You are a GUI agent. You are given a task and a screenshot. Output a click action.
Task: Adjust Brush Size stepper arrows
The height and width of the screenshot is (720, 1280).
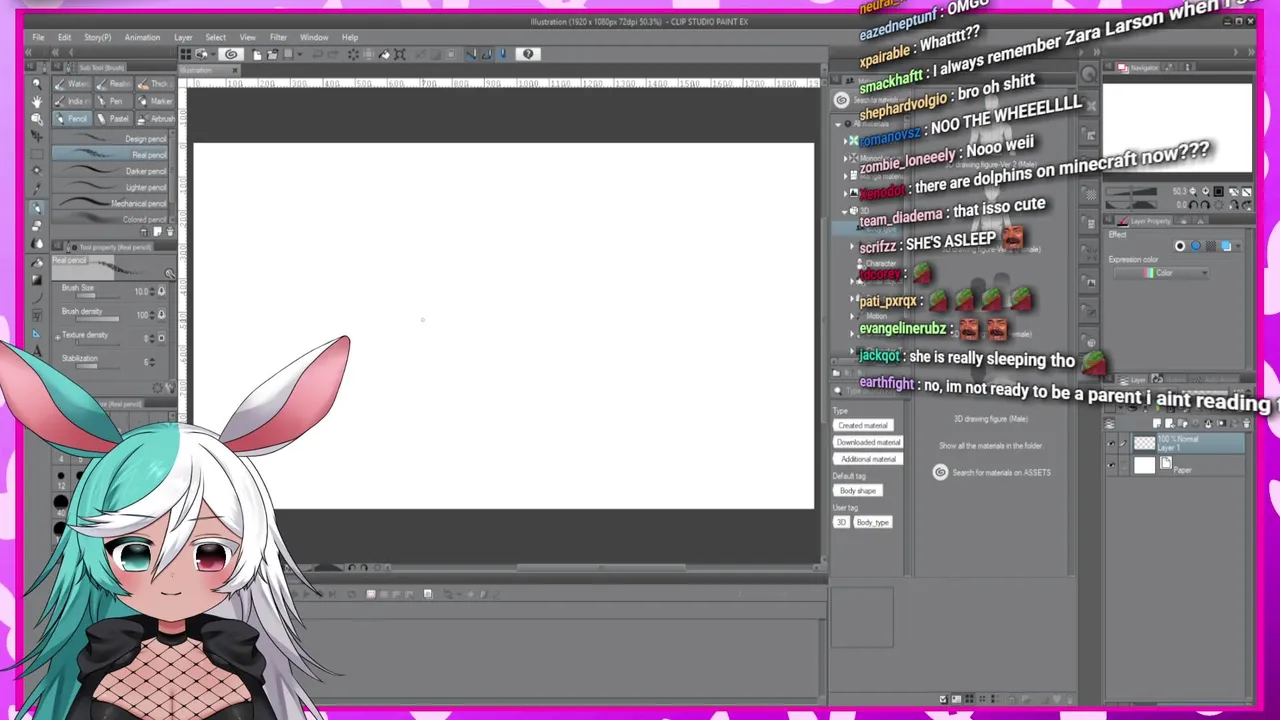pyautogui.click(x=152, y=291)
